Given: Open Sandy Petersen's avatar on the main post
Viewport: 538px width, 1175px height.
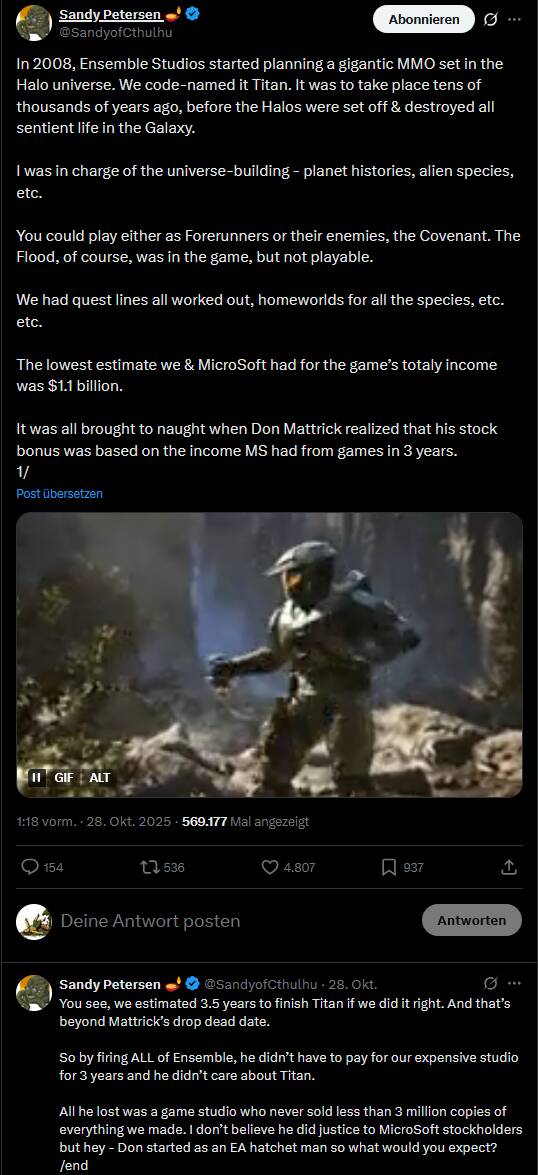Looking at the screenshot, I should coord(34,22).
